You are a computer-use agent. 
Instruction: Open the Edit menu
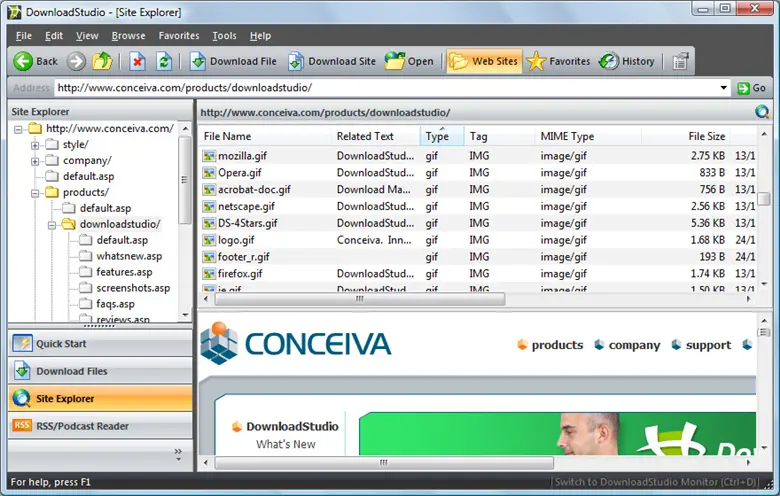pos(54,36)
